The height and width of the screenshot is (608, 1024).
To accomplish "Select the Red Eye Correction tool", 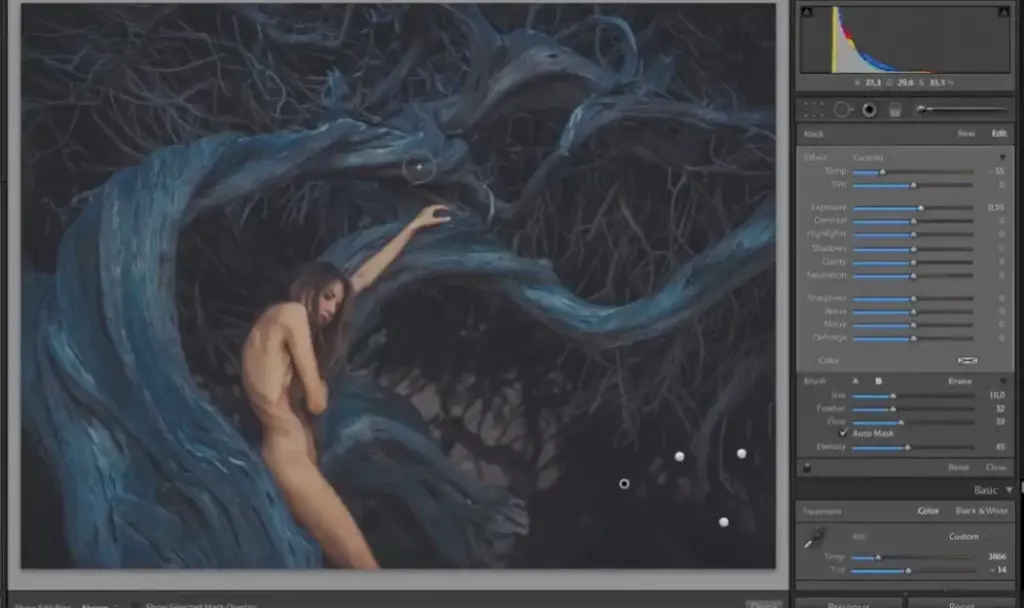I will (869, 110).
